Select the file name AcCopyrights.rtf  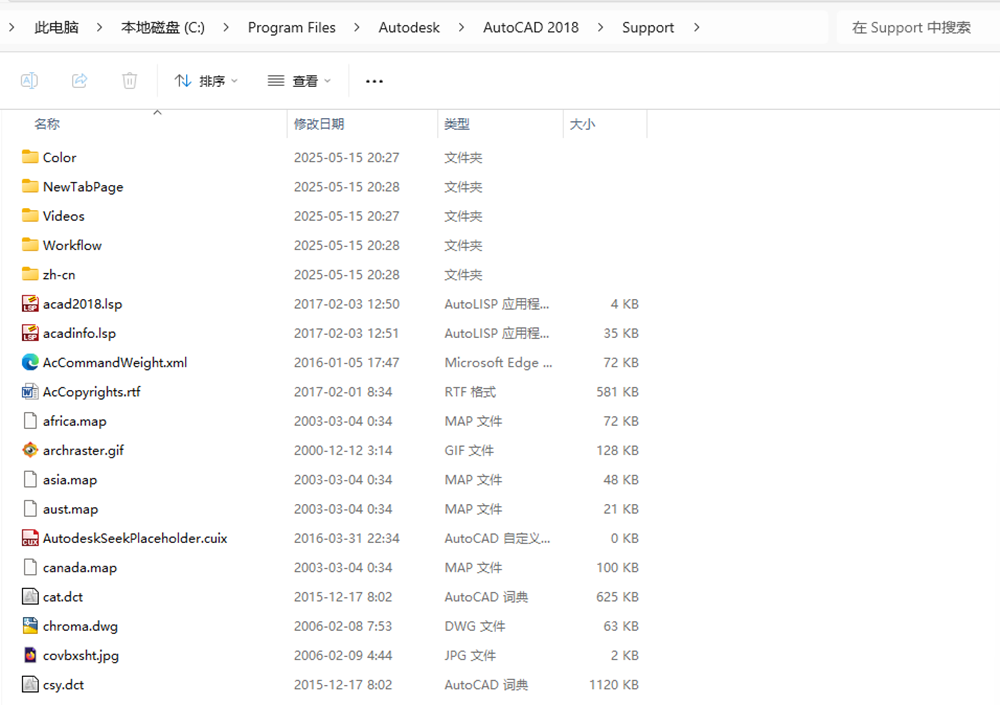(x=92, y=392)
